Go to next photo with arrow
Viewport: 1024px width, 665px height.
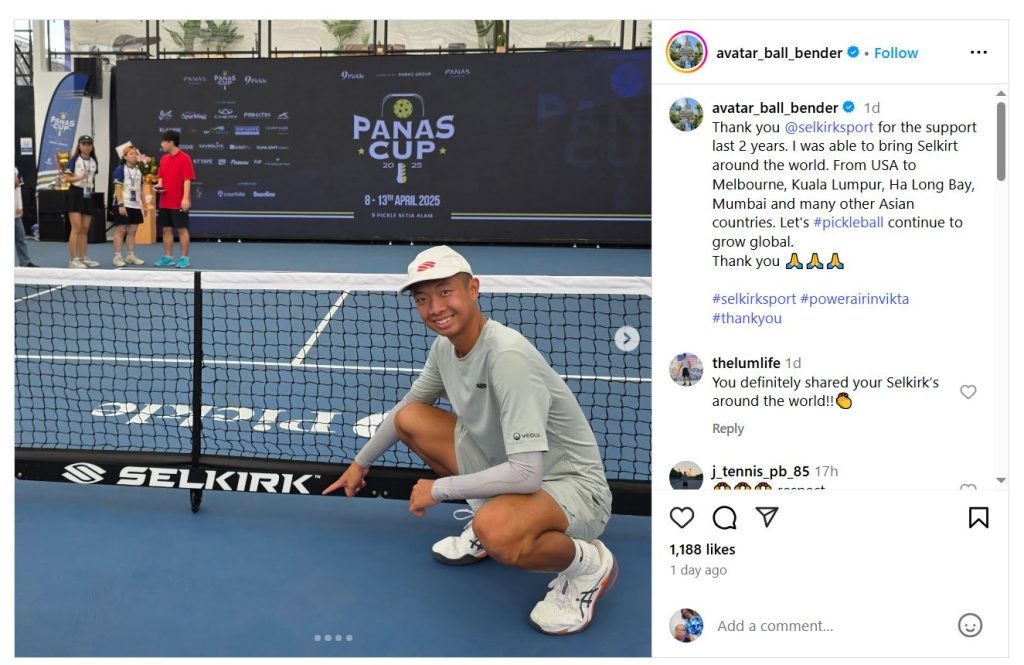click(627, 338)
